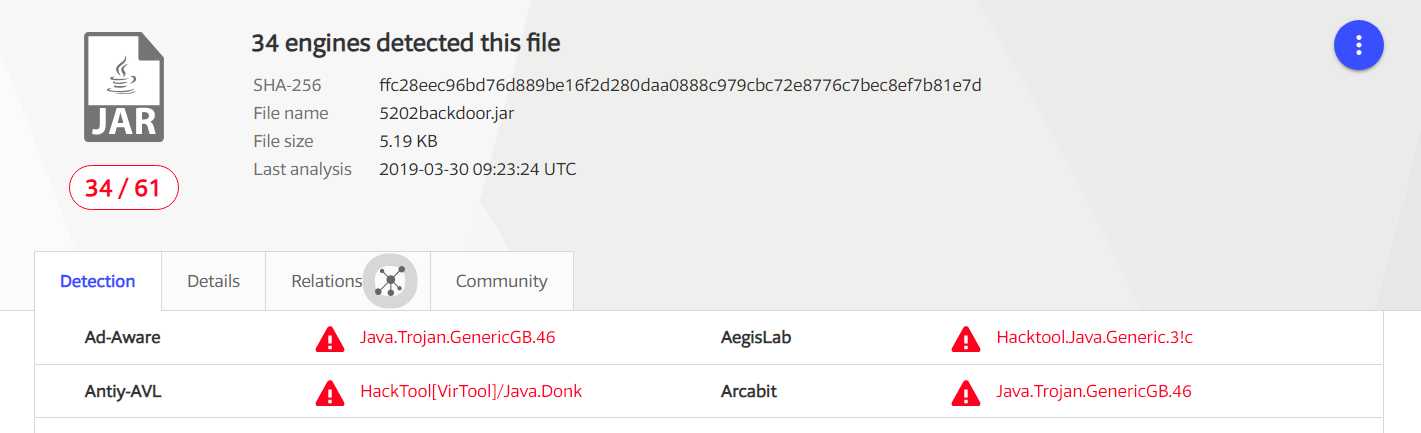Click the Java.Trojan.GenericGB.46 result for Ad-Aware

pos(458,337)
